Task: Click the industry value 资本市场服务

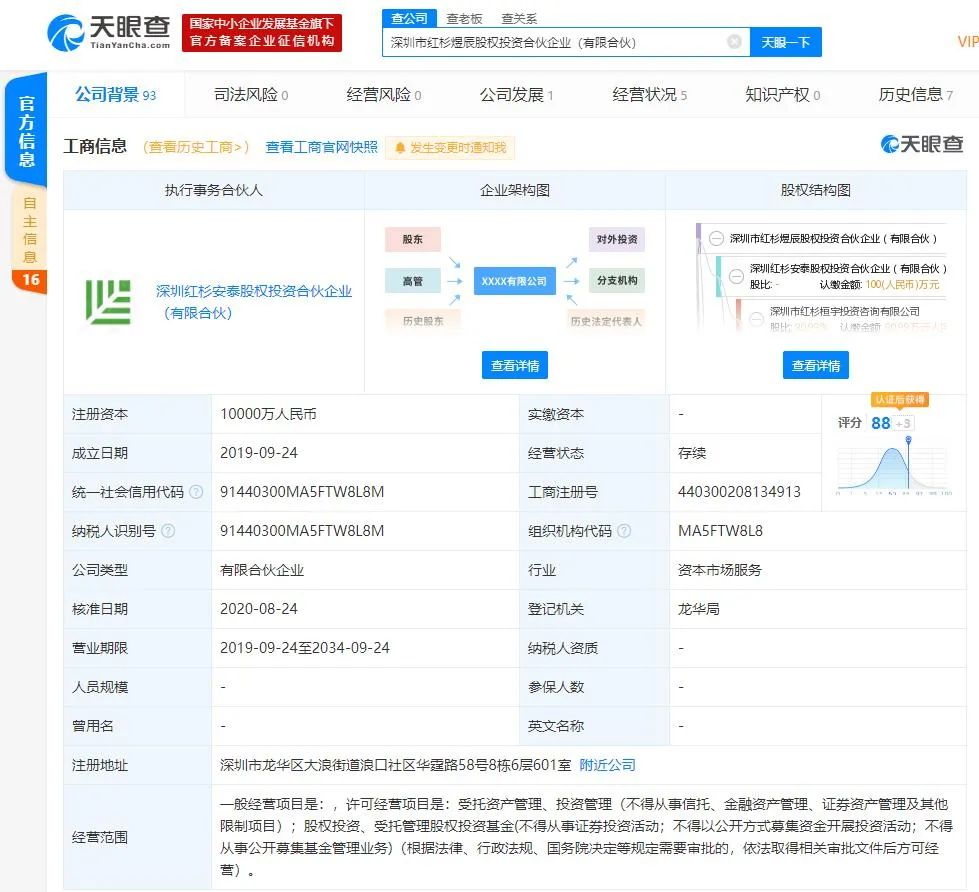Action: [x=720, y=570]
